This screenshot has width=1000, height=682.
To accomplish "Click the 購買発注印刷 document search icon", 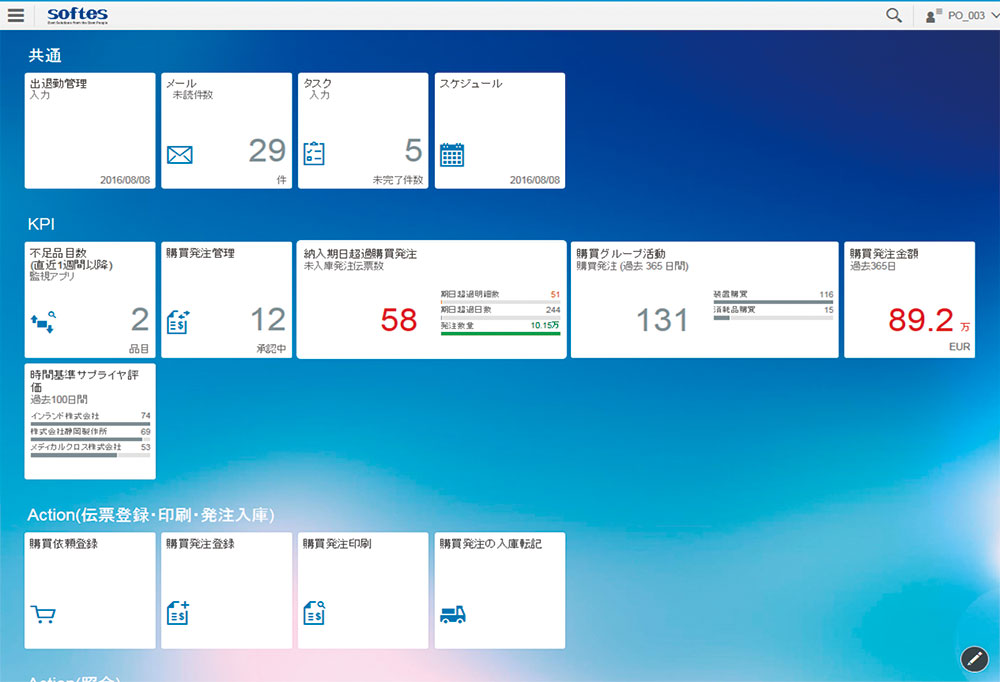I will 314,614.
